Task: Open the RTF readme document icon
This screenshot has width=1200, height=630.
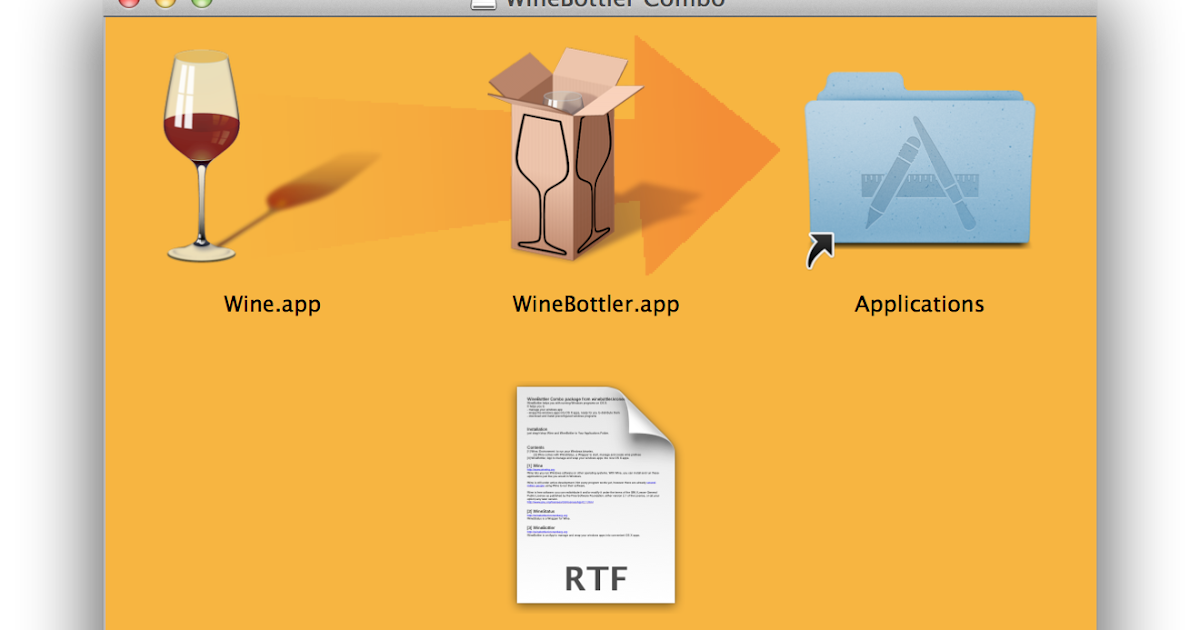Action: (596, 495)
